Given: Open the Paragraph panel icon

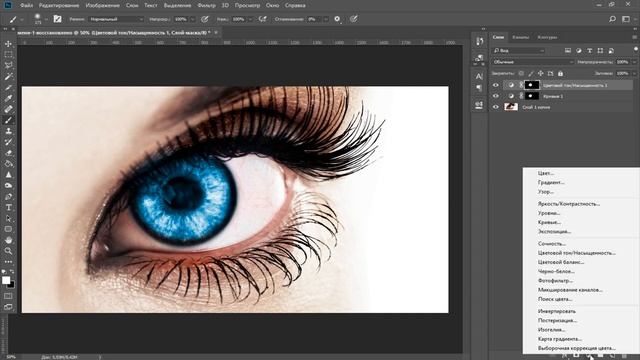Looking at the screenshot, I should 479,88.
